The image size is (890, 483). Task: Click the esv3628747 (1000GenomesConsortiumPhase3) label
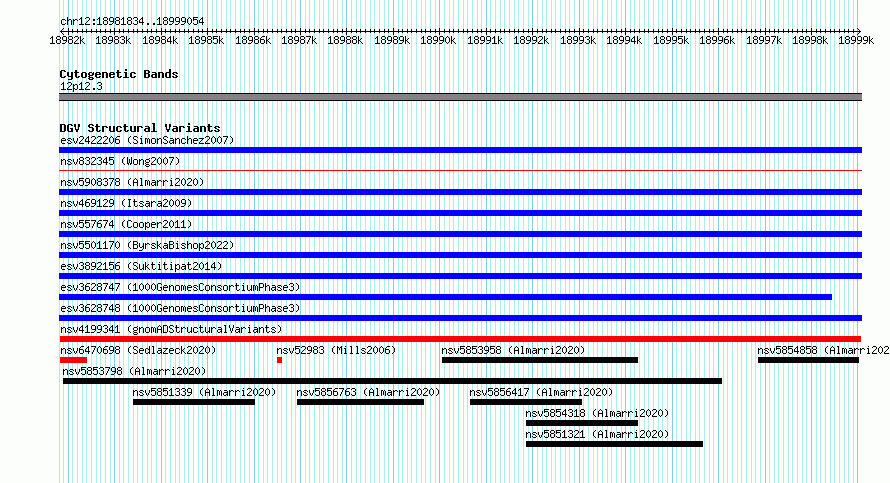click(180, 287)
